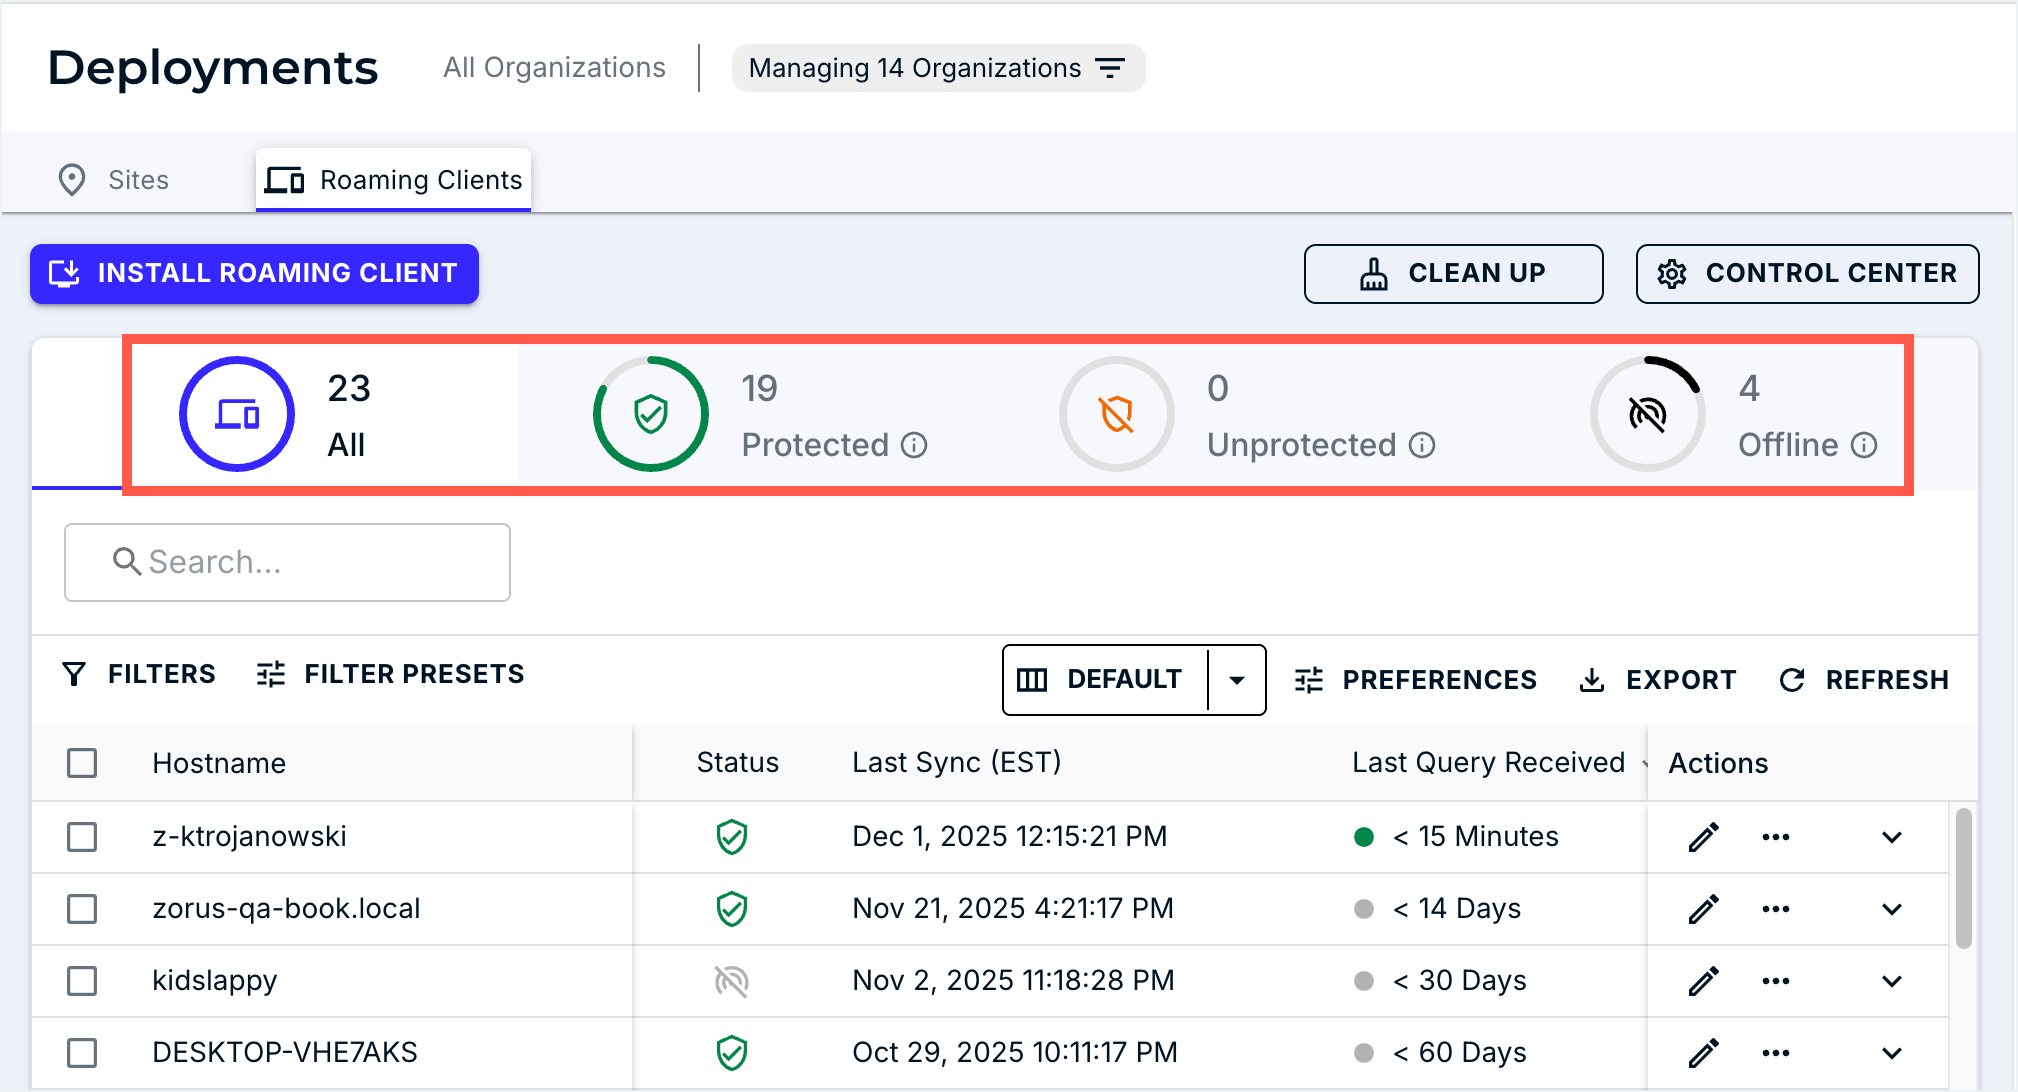Click edit pencil for DESKTOP-VHE7AKS

click(x=1703, y=1053)
